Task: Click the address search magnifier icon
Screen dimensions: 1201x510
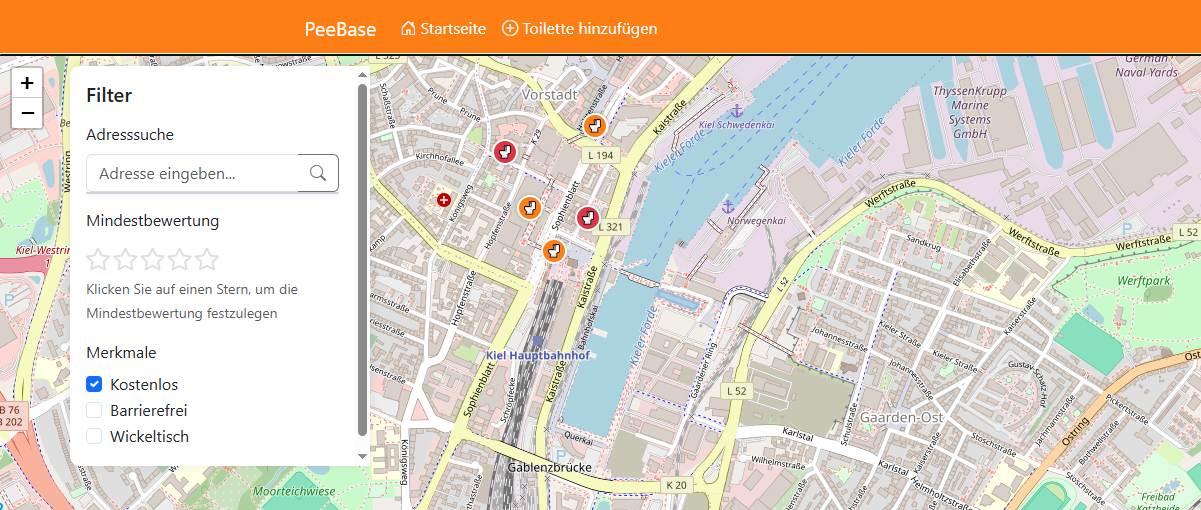Action: tap(318, 173)
